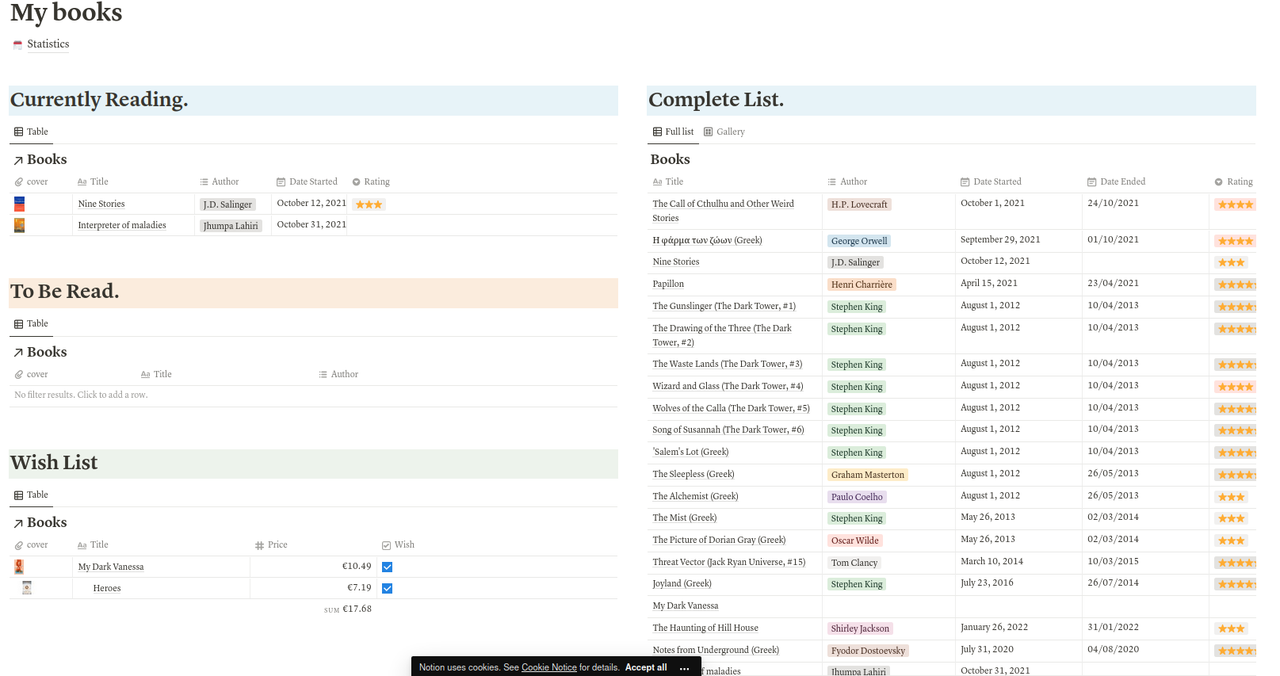Open Title column menu in To Be Read

point(155,374)
